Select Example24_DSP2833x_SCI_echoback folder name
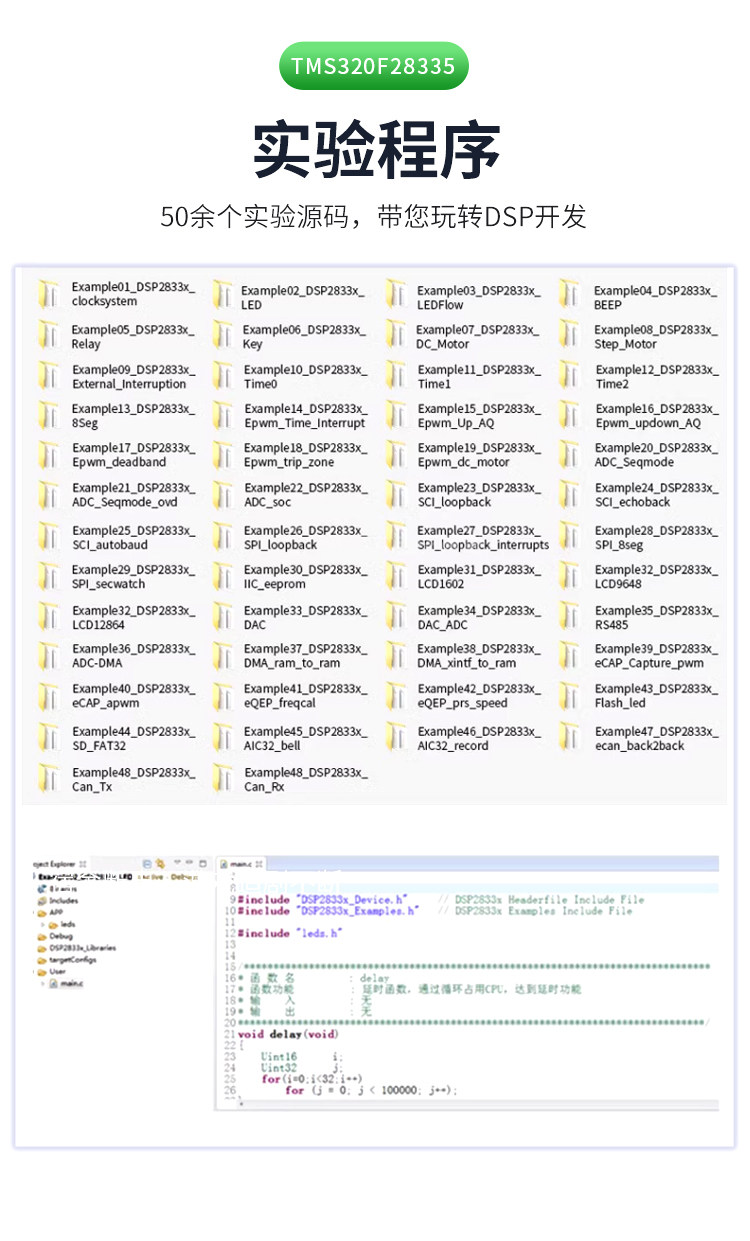The height and width of the screenshot is (1241, 750). tap(657, 495)
